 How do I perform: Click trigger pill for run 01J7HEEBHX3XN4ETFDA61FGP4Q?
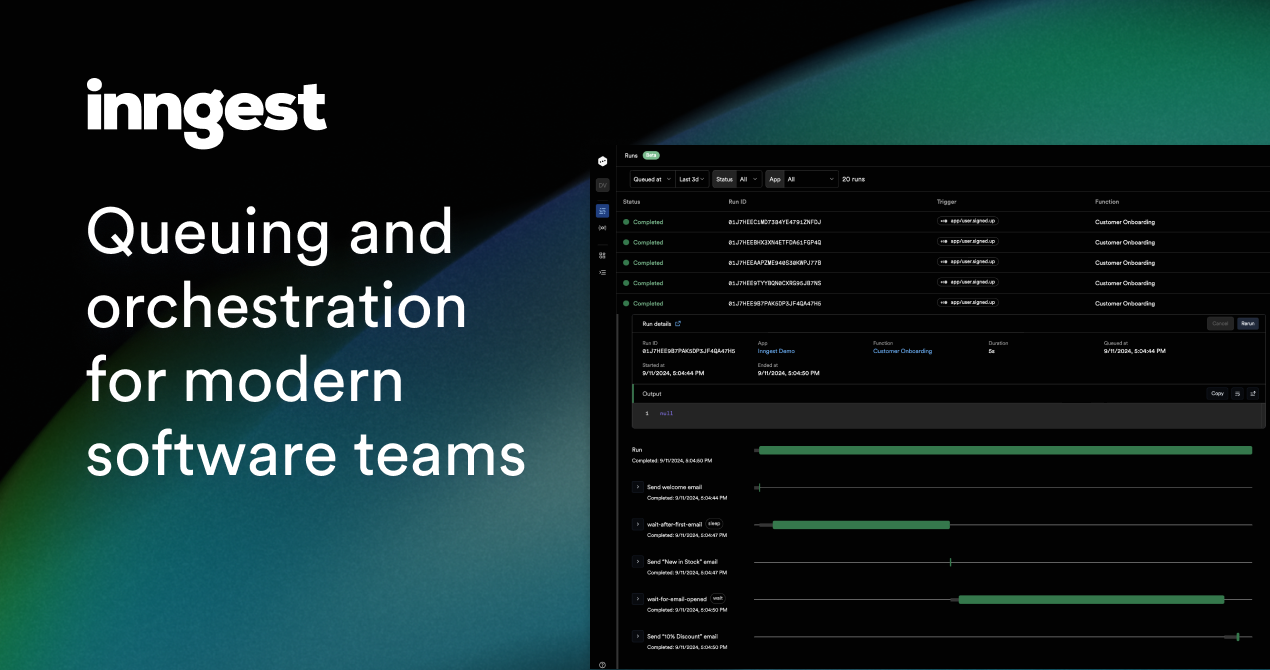pos(968,241)
